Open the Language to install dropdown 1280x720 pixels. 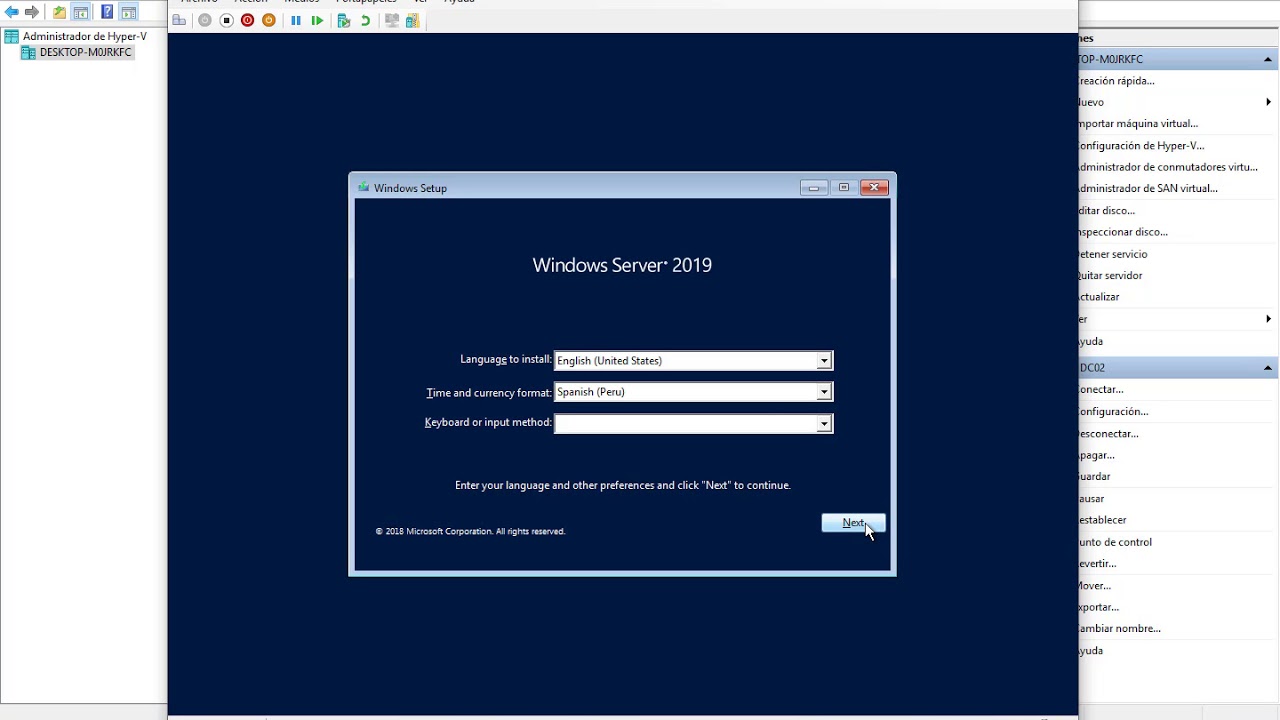(x=823, y=361)
